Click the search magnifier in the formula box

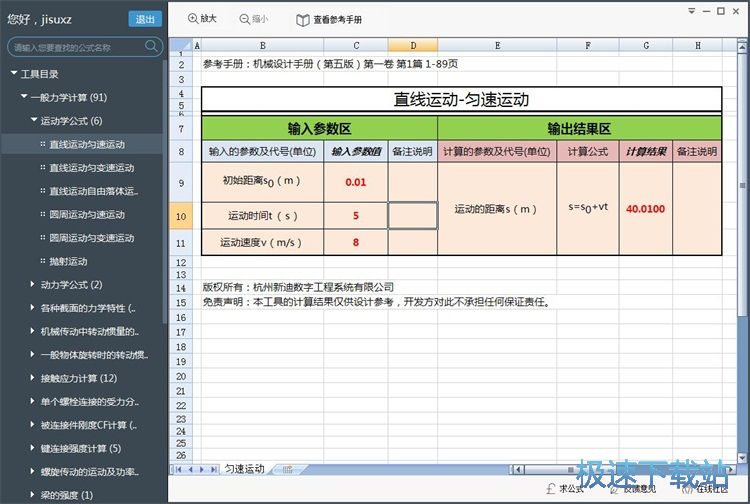[151, 46]
